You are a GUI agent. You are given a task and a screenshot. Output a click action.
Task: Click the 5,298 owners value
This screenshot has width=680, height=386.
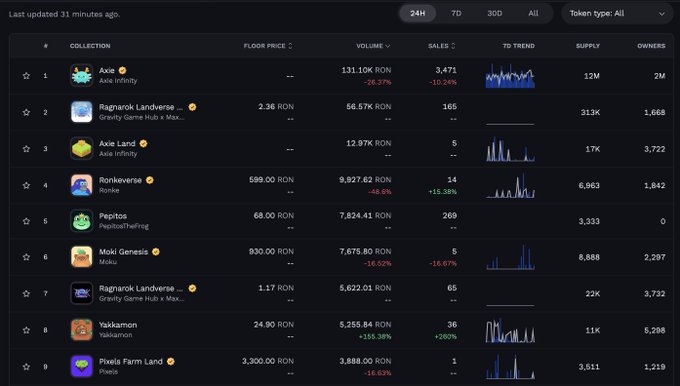[x=654, y=330]
